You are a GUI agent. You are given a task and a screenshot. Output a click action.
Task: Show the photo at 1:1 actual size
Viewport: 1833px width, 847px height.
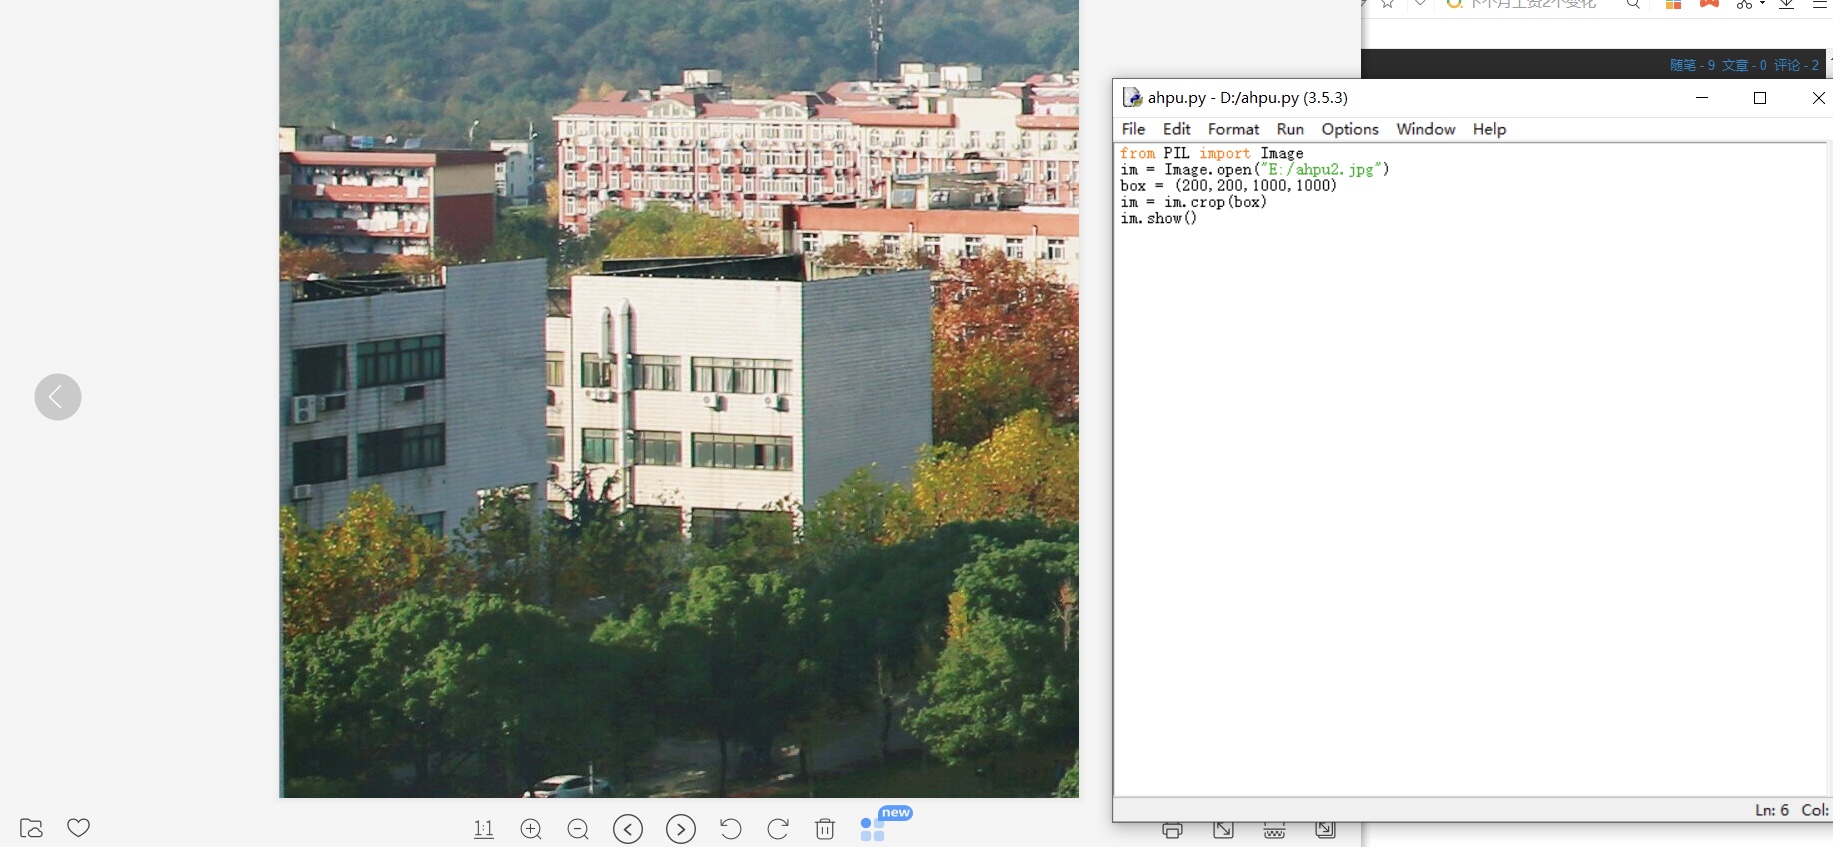tap(484, 829)
